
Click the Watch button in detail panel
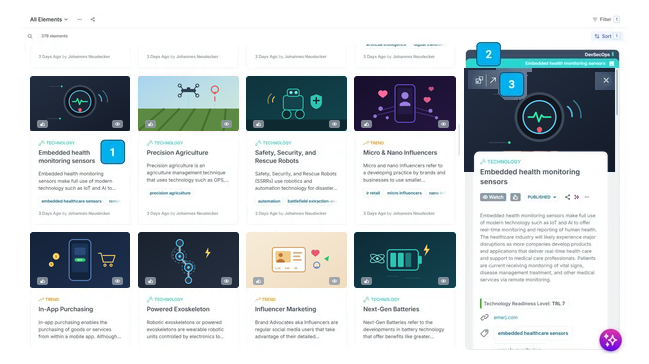pyautogui.click(x=493, y=197)
